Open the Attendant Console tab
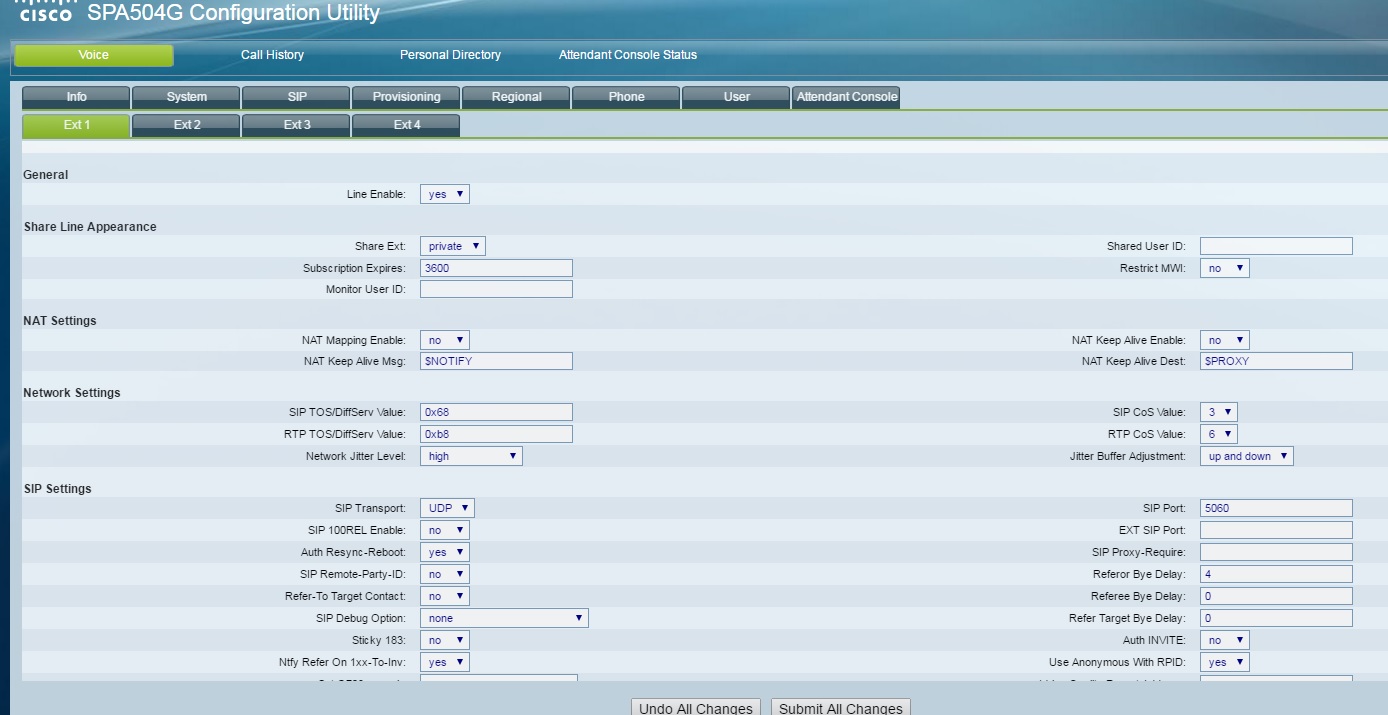This screenshot has width=1388, height=715. coord(846,97)
